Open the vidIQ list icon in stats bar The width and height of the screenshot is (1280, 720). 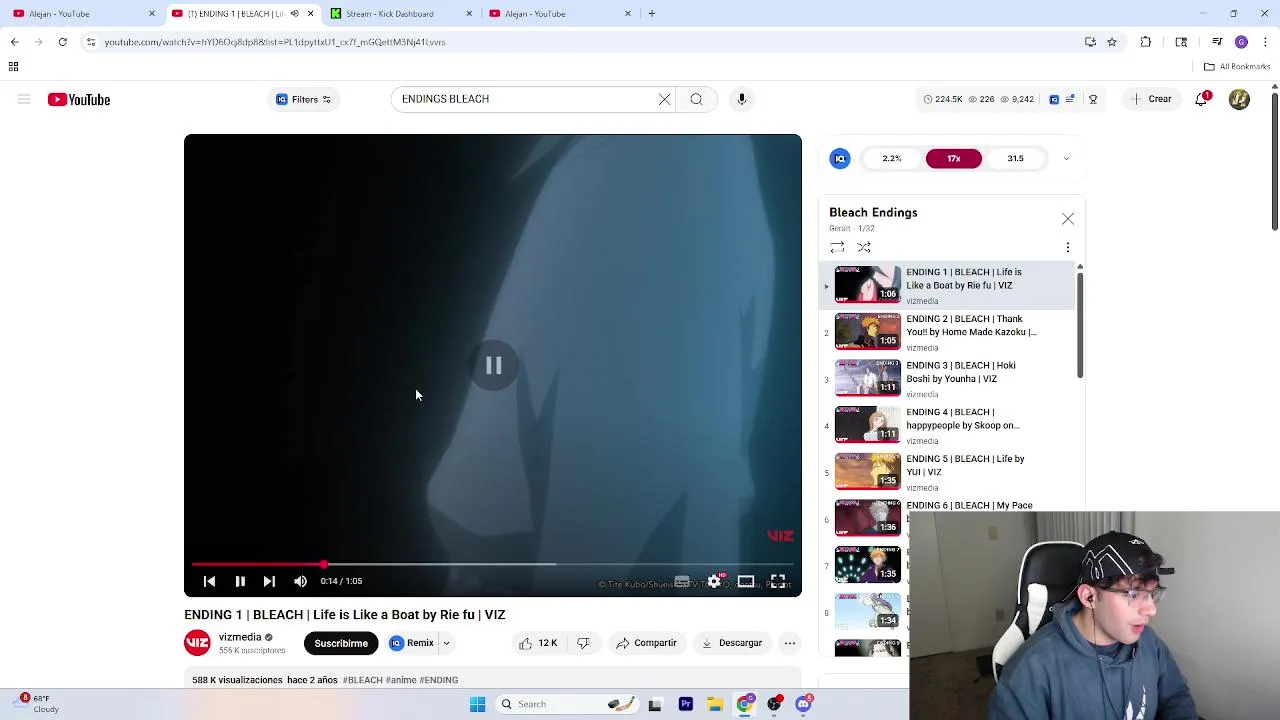[1070, 99]
